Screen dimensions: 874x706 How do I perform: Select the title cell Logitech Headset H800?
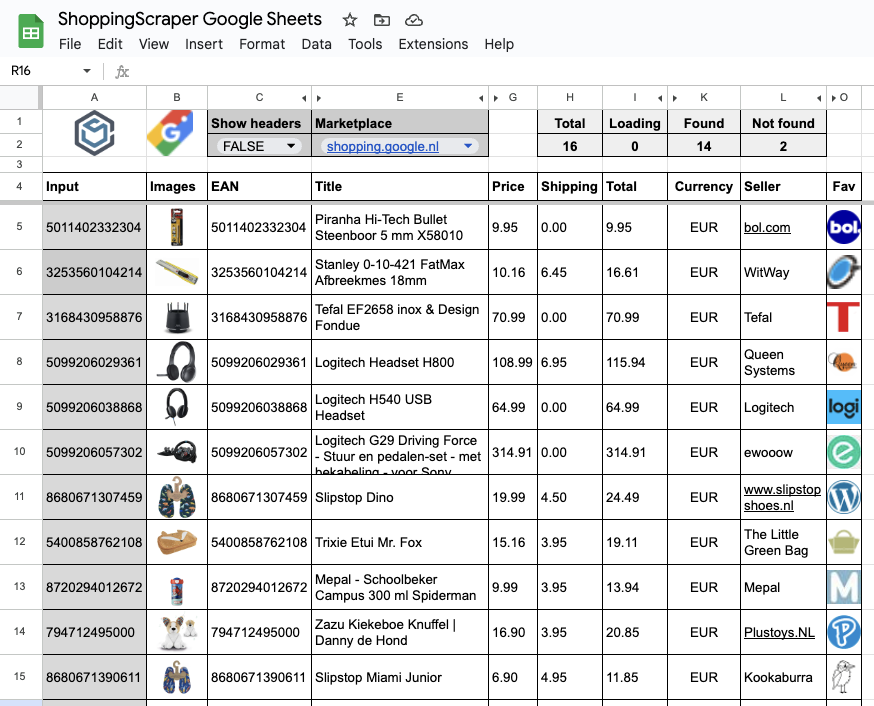400,362
